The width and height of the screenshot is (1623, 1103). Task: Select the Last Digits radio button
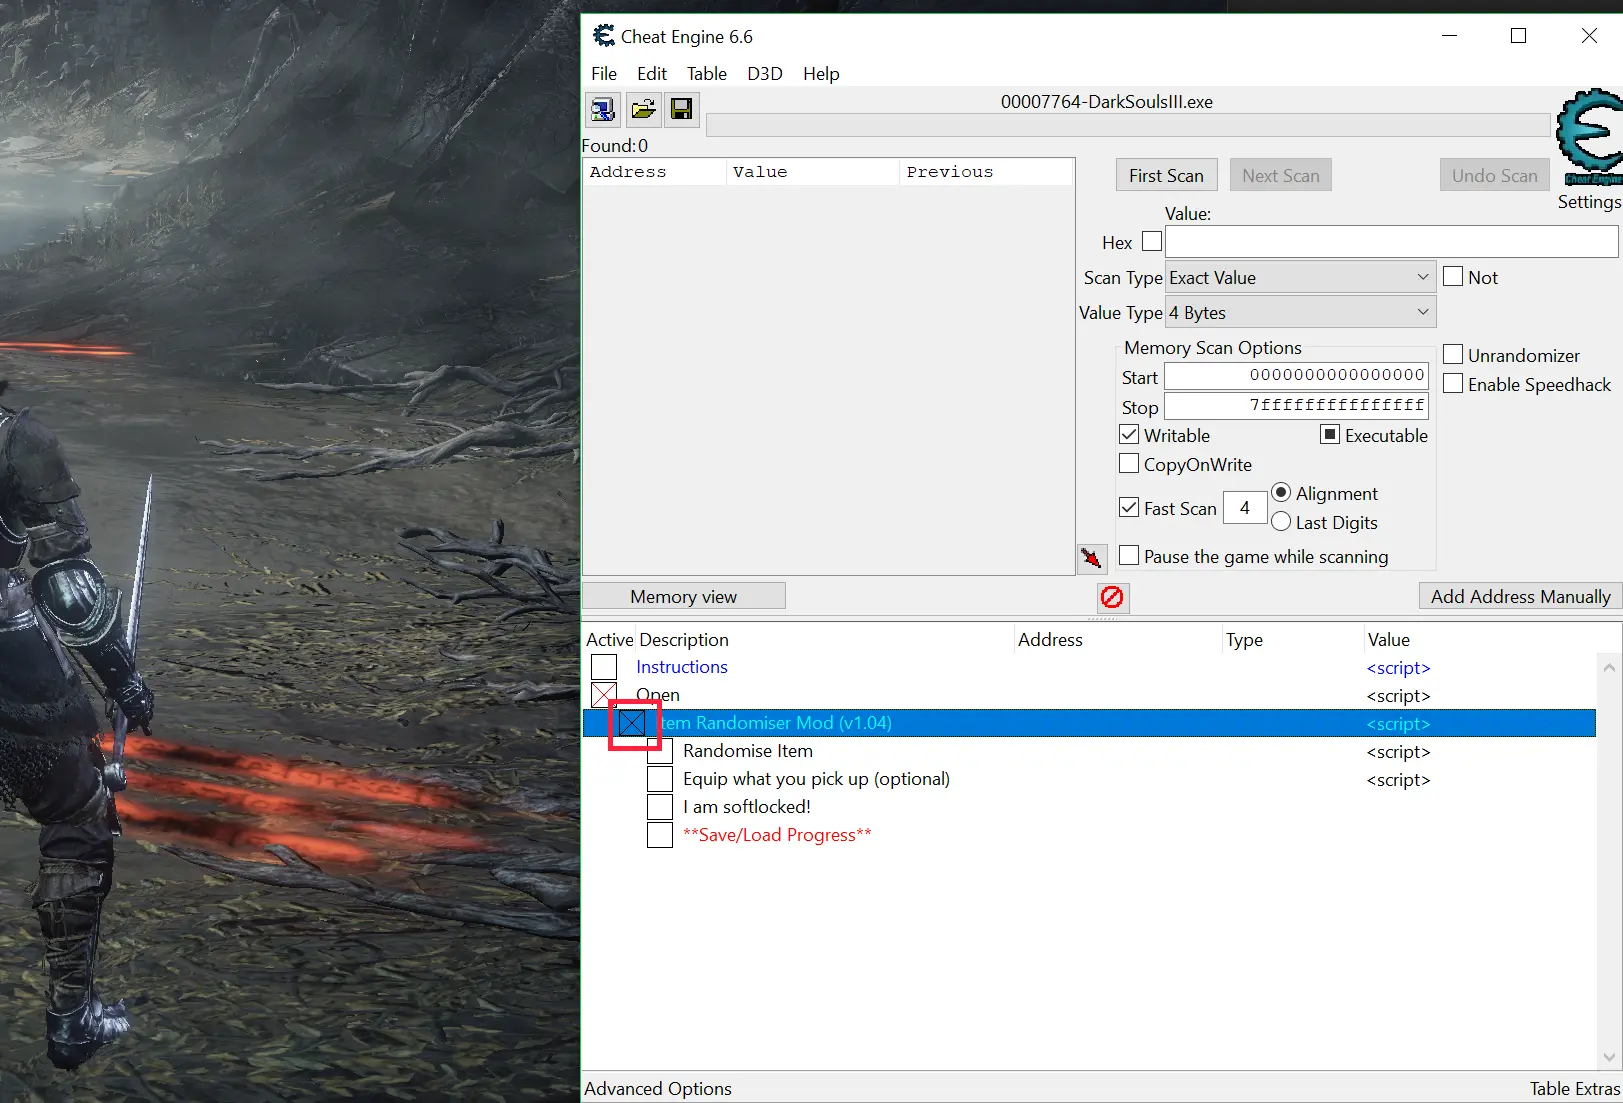coord(1281,521)
